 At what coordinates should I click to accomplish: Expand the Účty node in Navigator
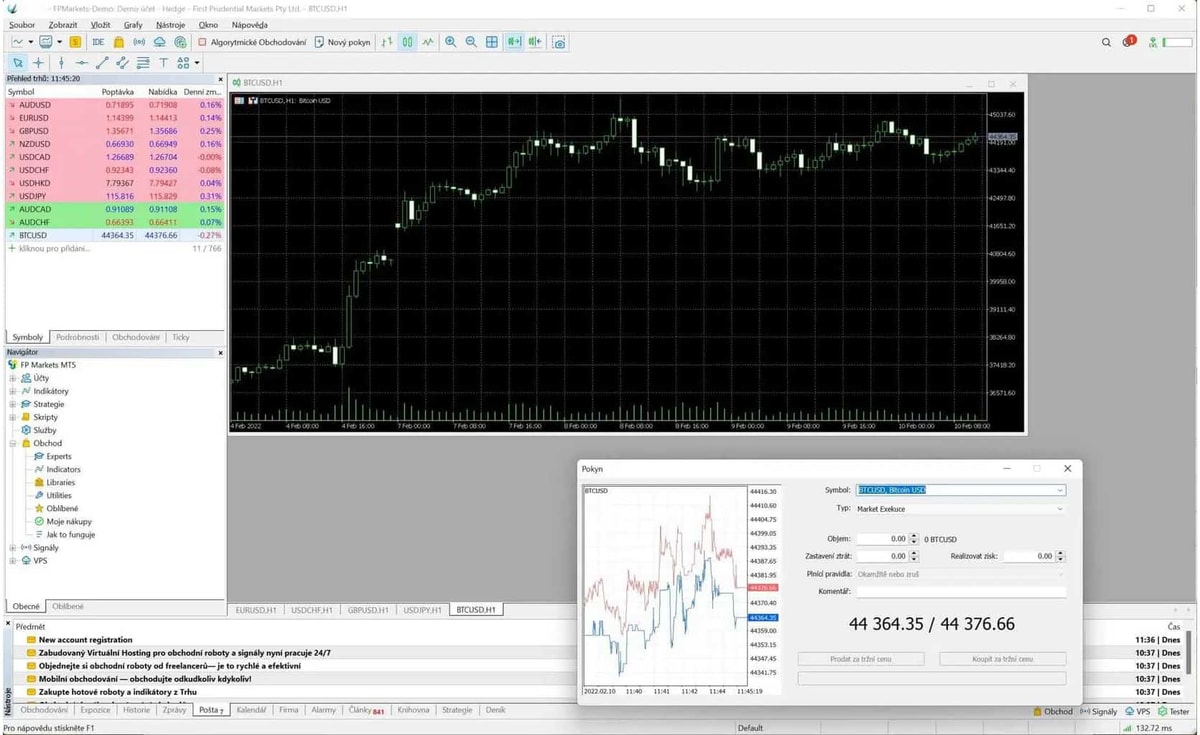(x=13, y=378)
